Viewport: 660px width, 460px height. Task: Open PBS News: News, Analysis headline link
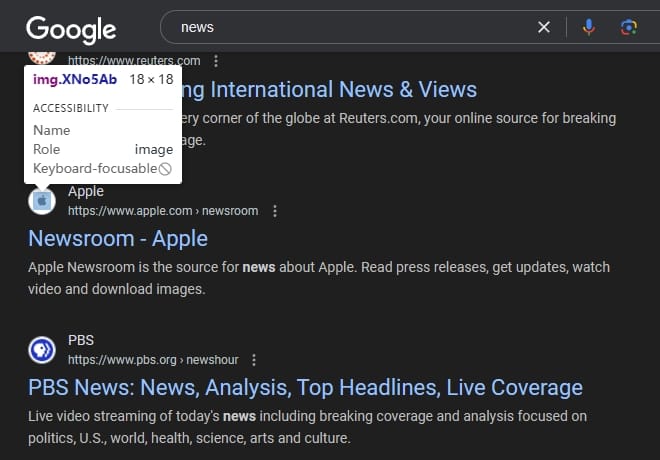(x=305, y=388)
